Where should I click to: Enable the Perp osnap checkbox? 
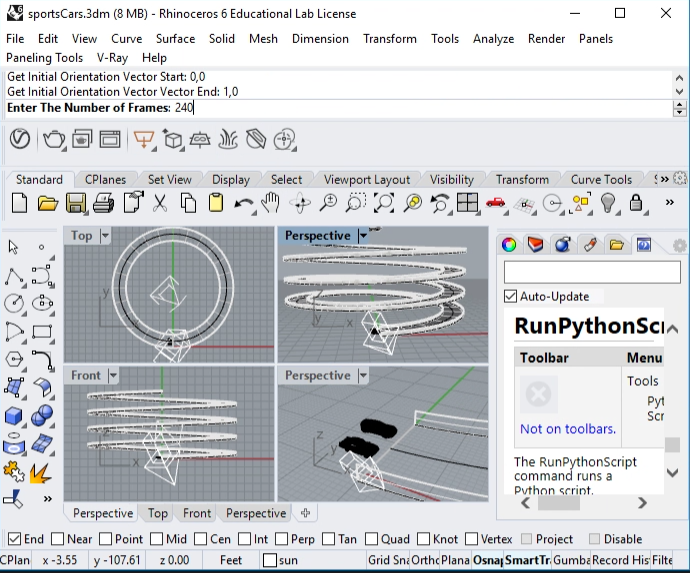(281, 539)
